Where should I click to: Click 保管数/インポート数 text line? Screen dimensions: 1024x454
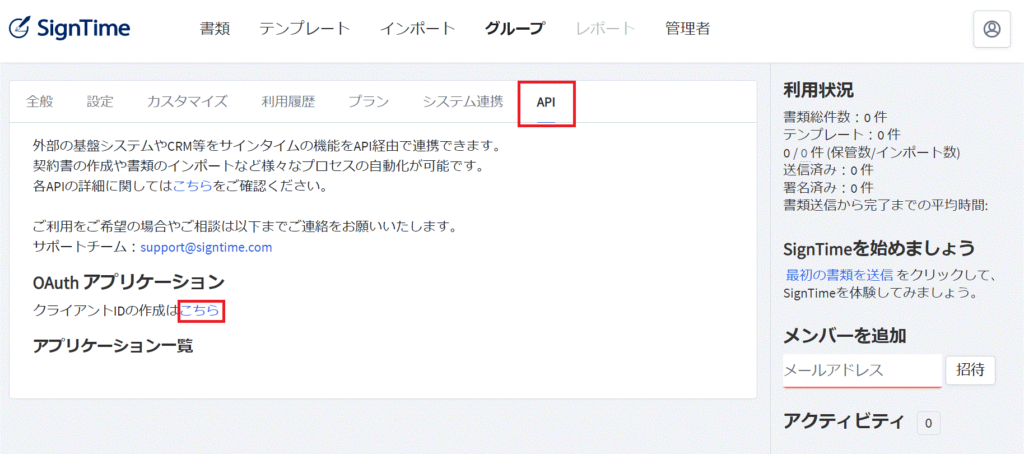(x=871, y=153)
